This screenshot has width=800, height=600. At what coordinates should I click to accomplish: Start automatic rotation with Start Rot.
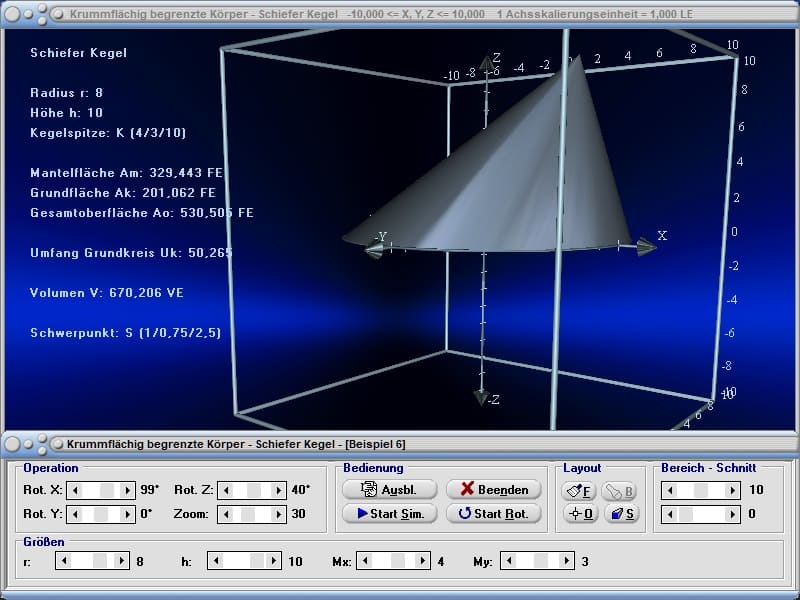(493, 513)
